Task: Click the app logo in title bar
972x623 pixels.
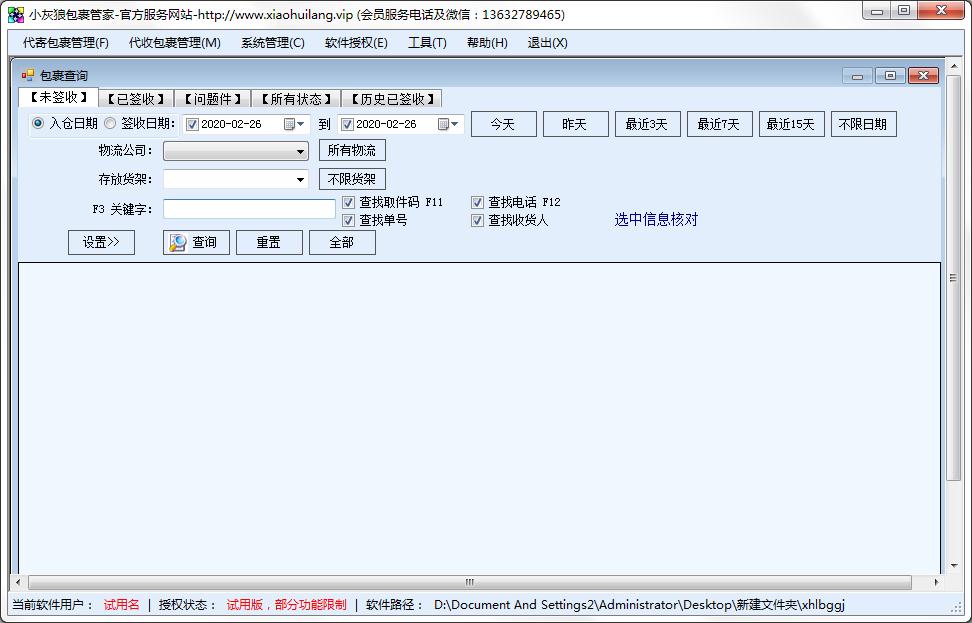Action: (x=15, y=14)
